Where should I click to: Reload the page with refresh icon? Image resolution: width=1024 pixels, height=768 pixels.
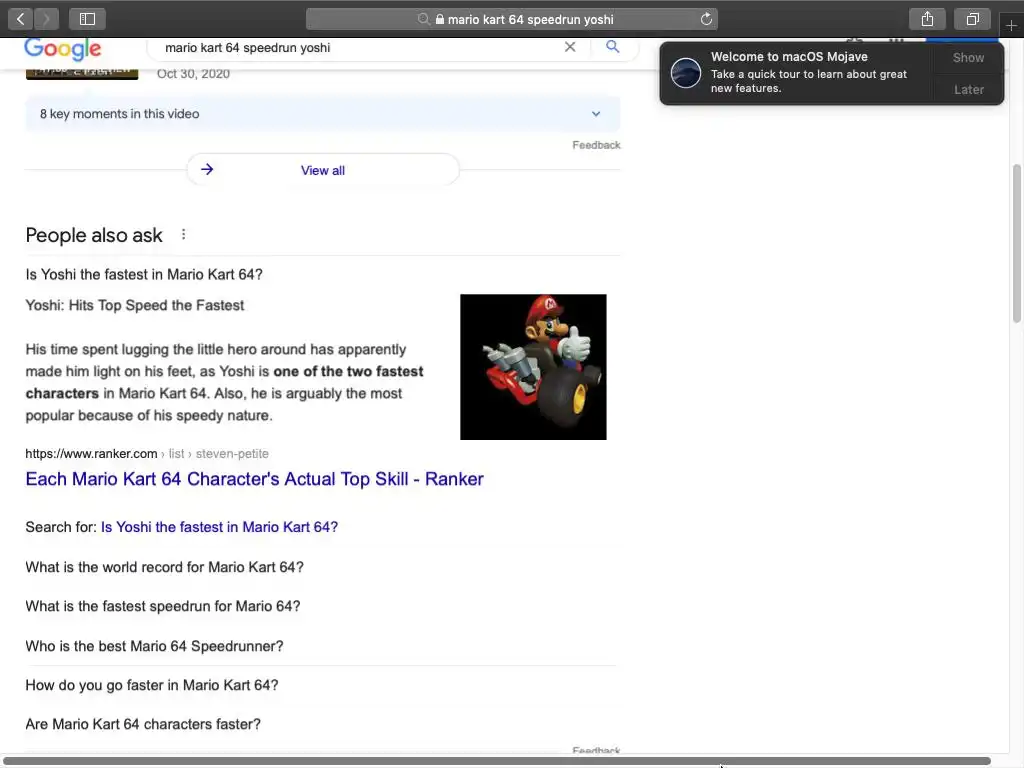tap(706, 19)
